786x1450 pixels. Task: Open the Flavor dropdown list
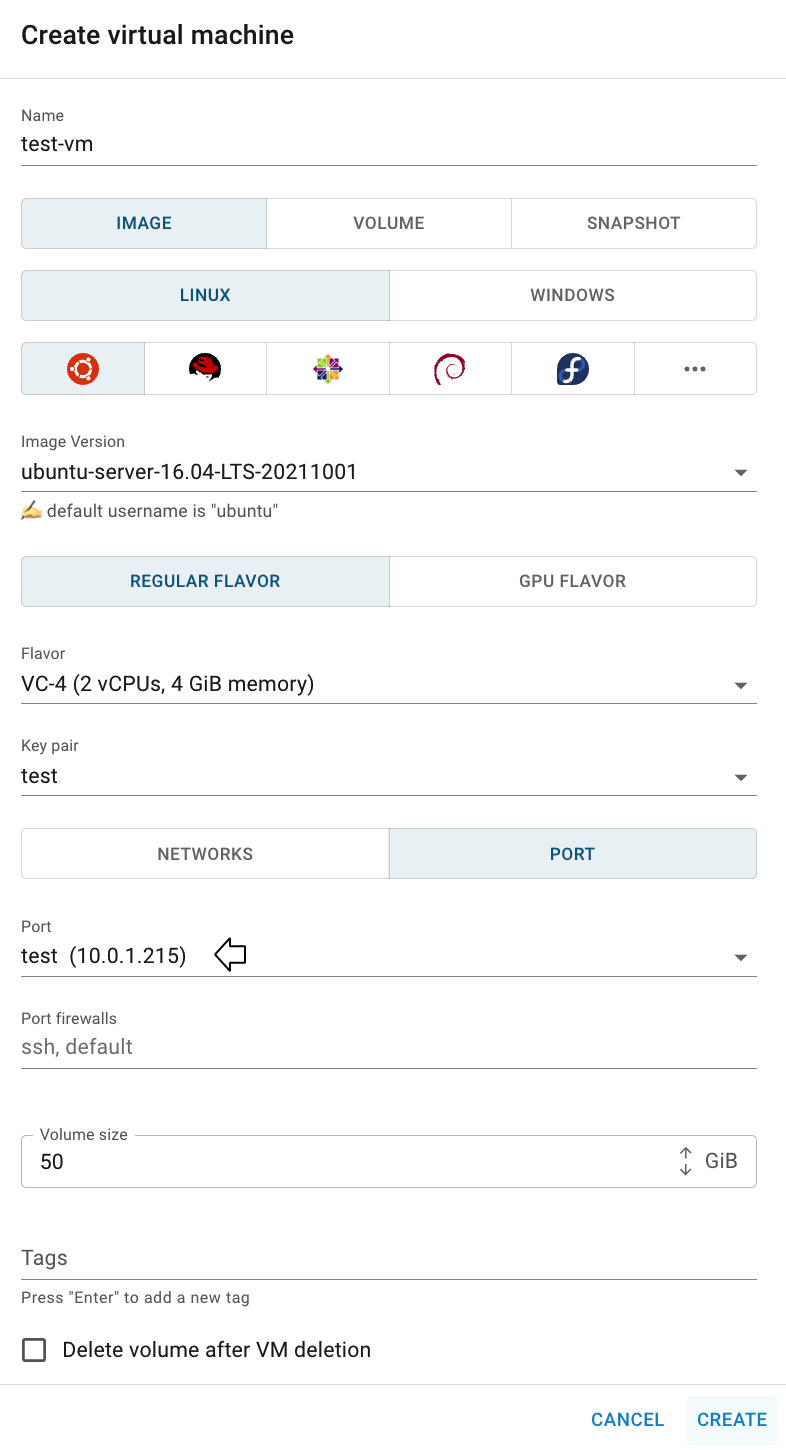coord(740,685)
